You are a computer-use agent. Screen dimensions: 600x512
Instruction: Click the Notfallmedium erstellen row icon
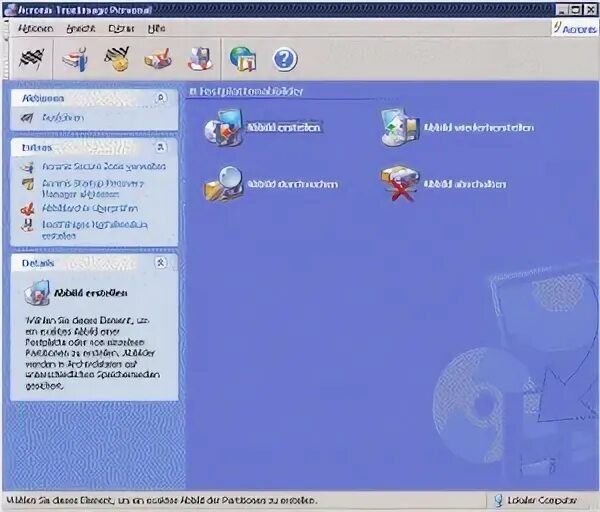pos(27,225)
